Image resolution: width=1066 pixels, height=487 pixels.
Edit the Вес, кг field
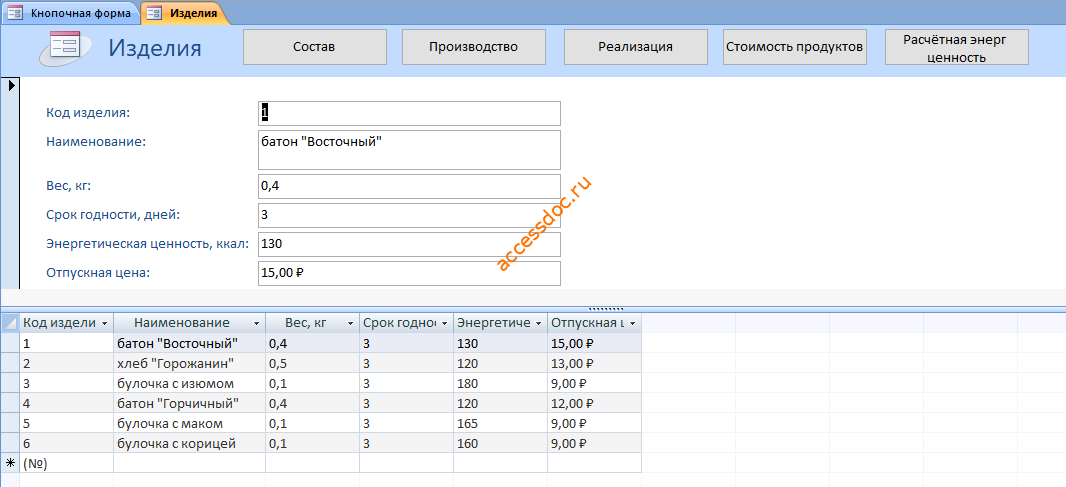tap(409, 186)
